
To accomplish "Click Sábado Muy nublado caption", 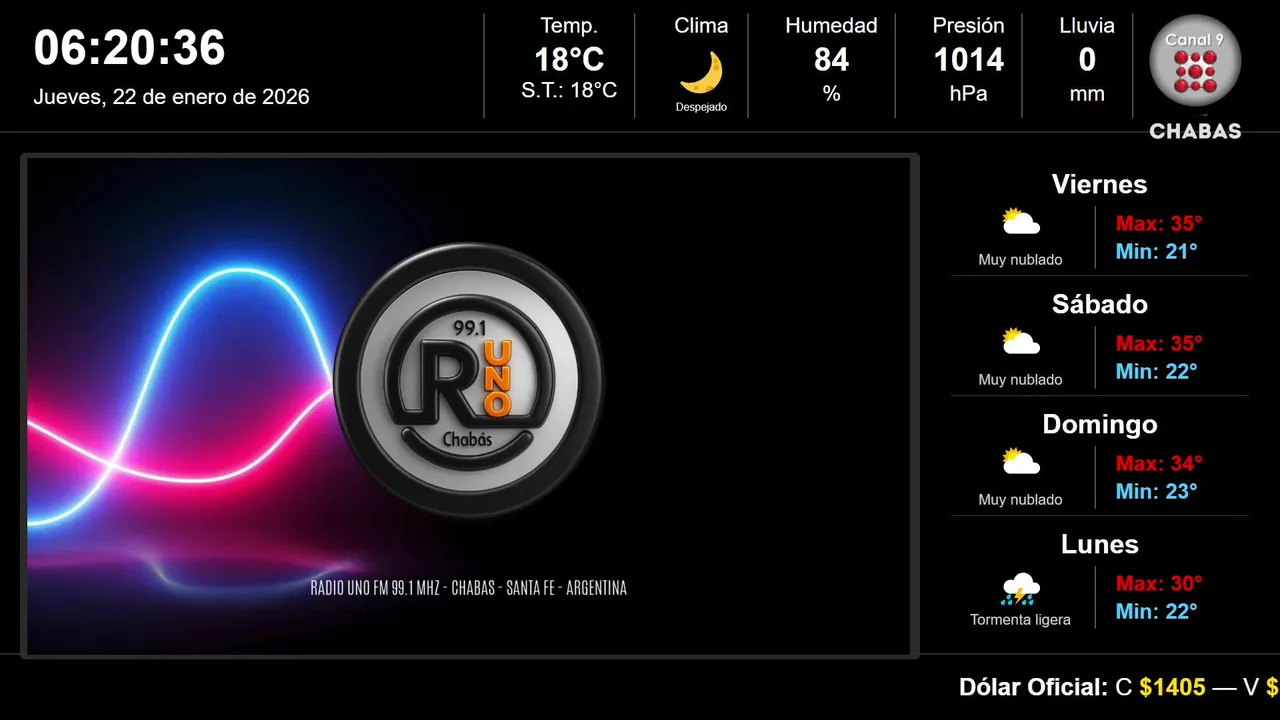I will click(1020, 380).
